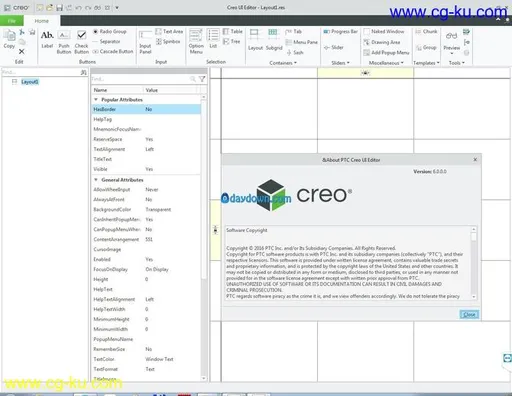The image size is (512, 396).
Task: Insert a Naked Window widget
Action: click(384, 31)
